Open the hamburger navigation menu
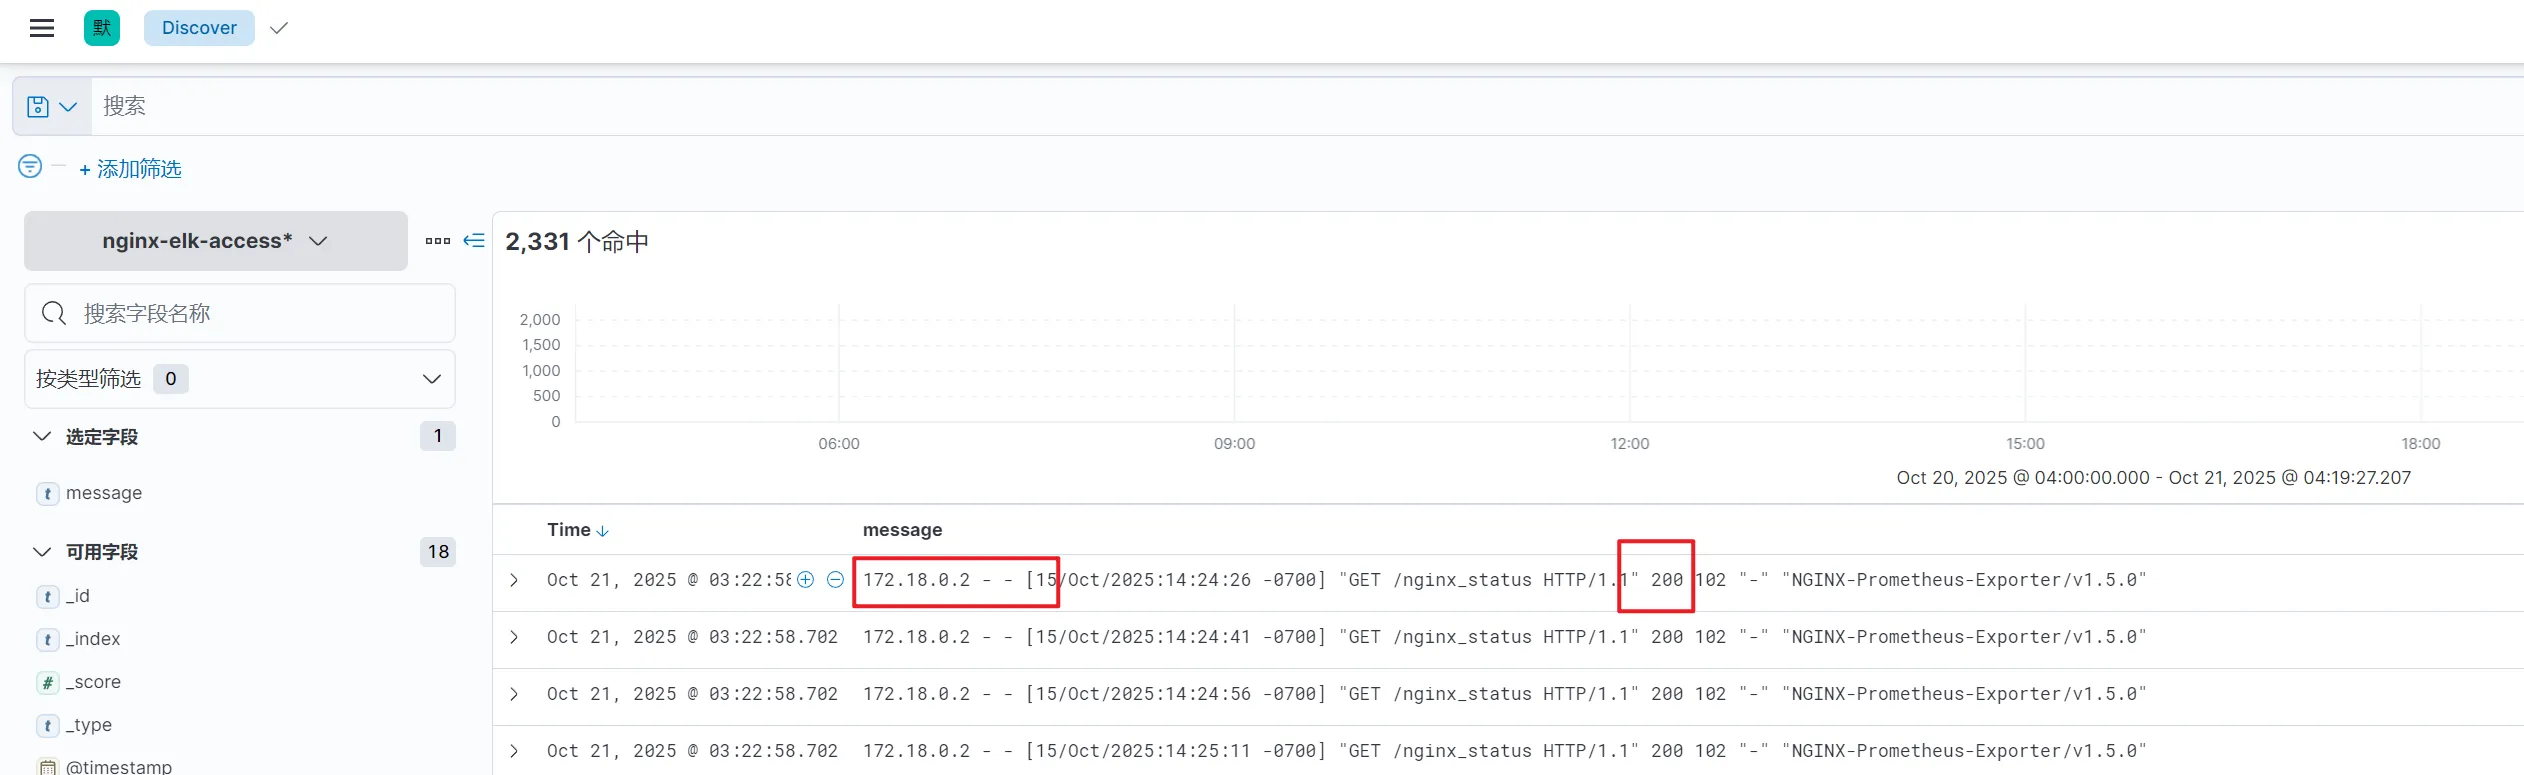 click(41, 28)
